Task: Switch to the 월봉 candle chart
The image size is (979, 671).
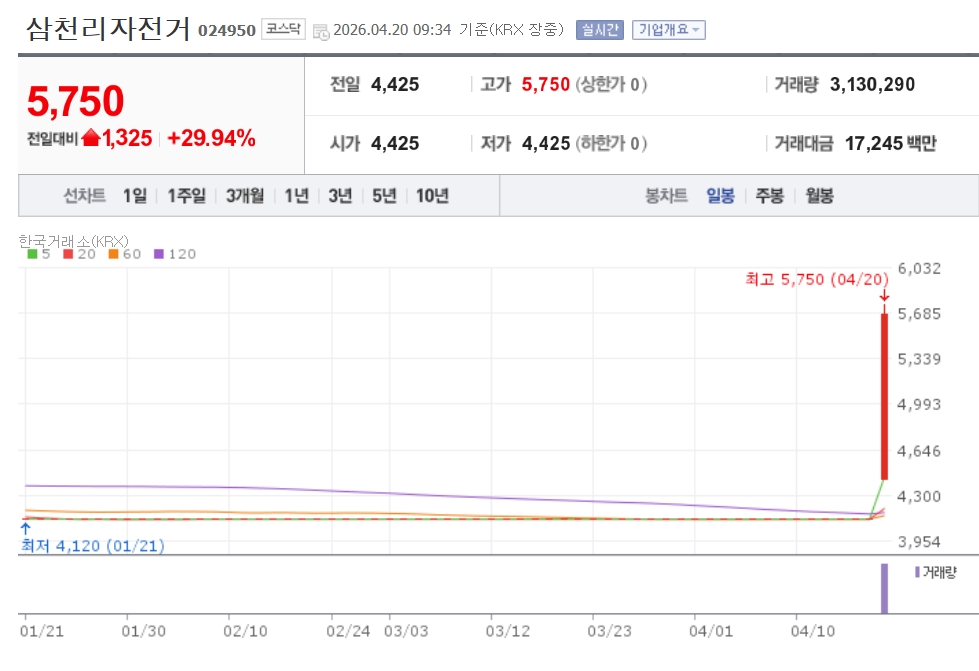Action: coord(819,196)
